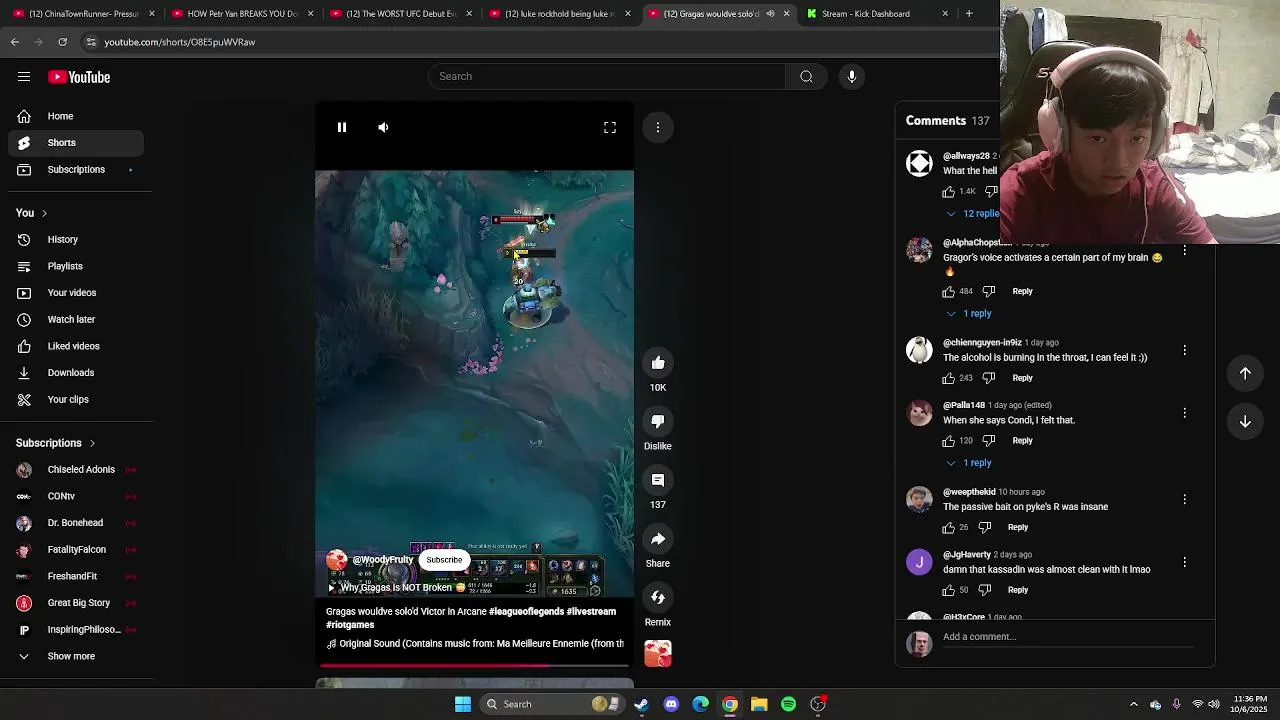Reply to the @weepthekid comment
The width and height of the screenshot is (1280, 720).
tap(1018, 527)
